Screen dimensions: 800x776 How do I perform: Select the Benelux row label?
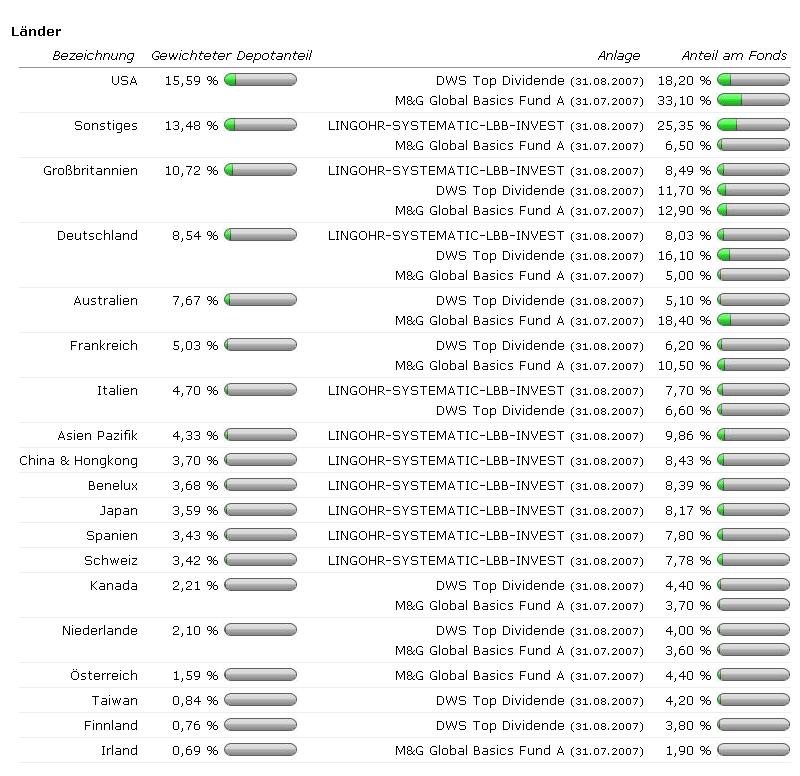pyautogui.click(x=113, y=486)
